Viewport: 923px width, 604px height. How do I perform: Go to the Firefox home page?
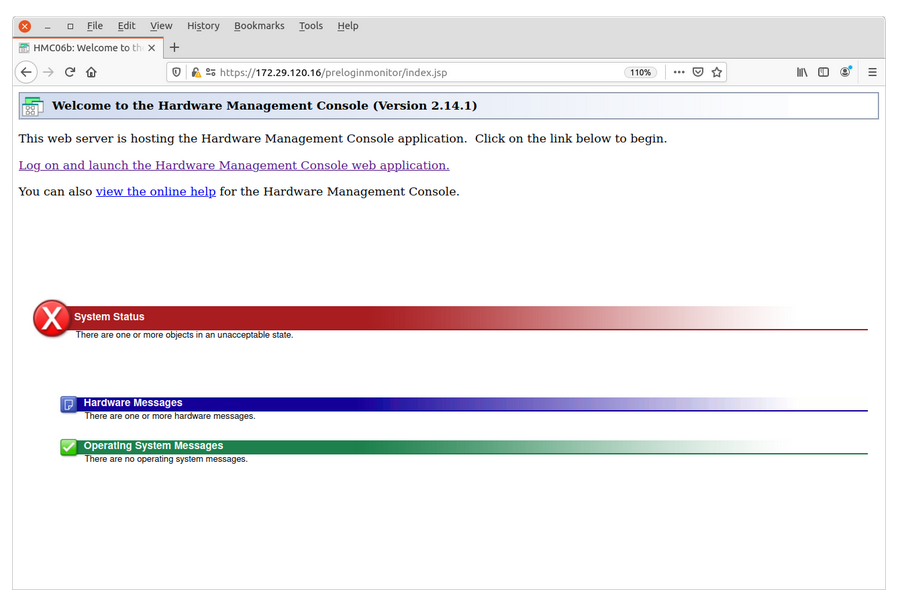tap(91, 72)
